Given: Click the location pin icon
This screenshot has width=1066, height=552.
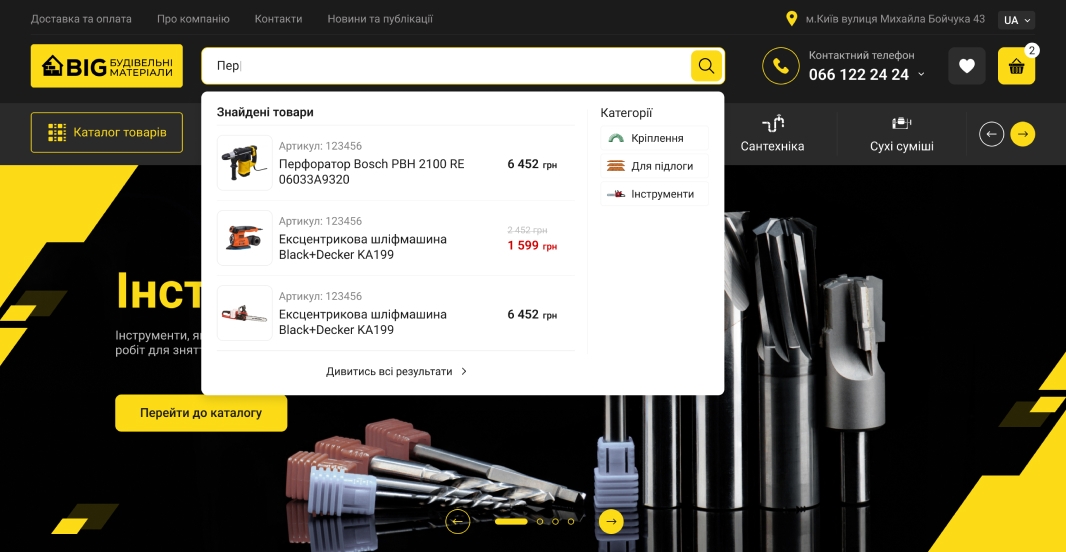Looking at the screenshot, I should [792, 19].
